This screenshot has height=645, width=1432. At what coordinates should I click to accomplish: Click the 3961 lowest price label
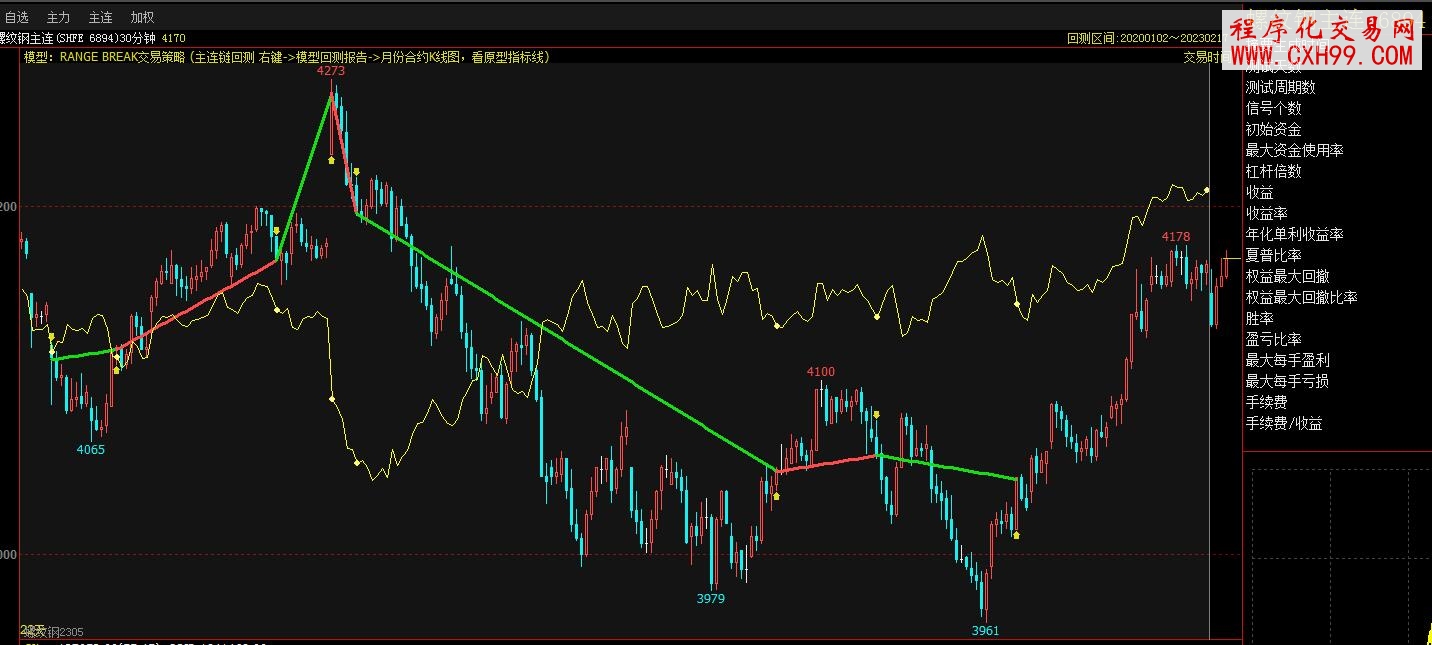(985, 631)
